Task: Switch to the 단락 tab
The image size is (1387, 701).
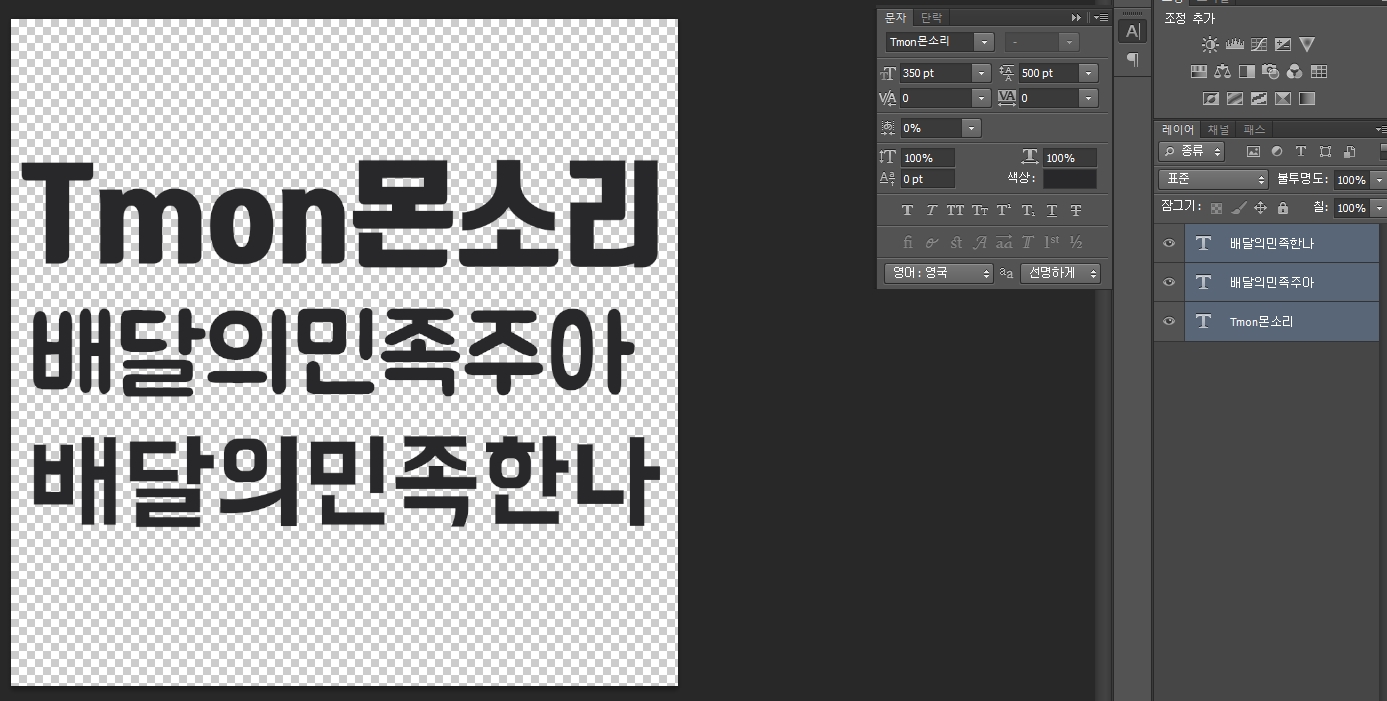Action: click(x=931, y=17)
